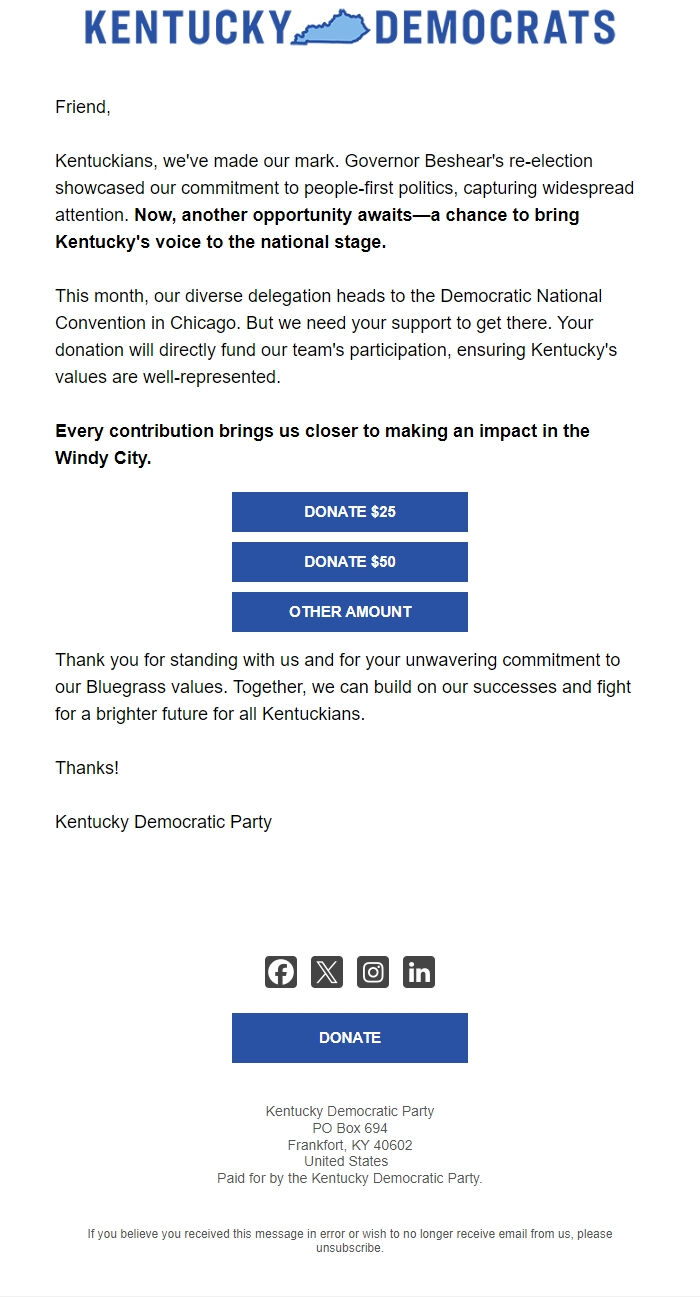
Task: Open the Facebook social icon
Action: 281,971
